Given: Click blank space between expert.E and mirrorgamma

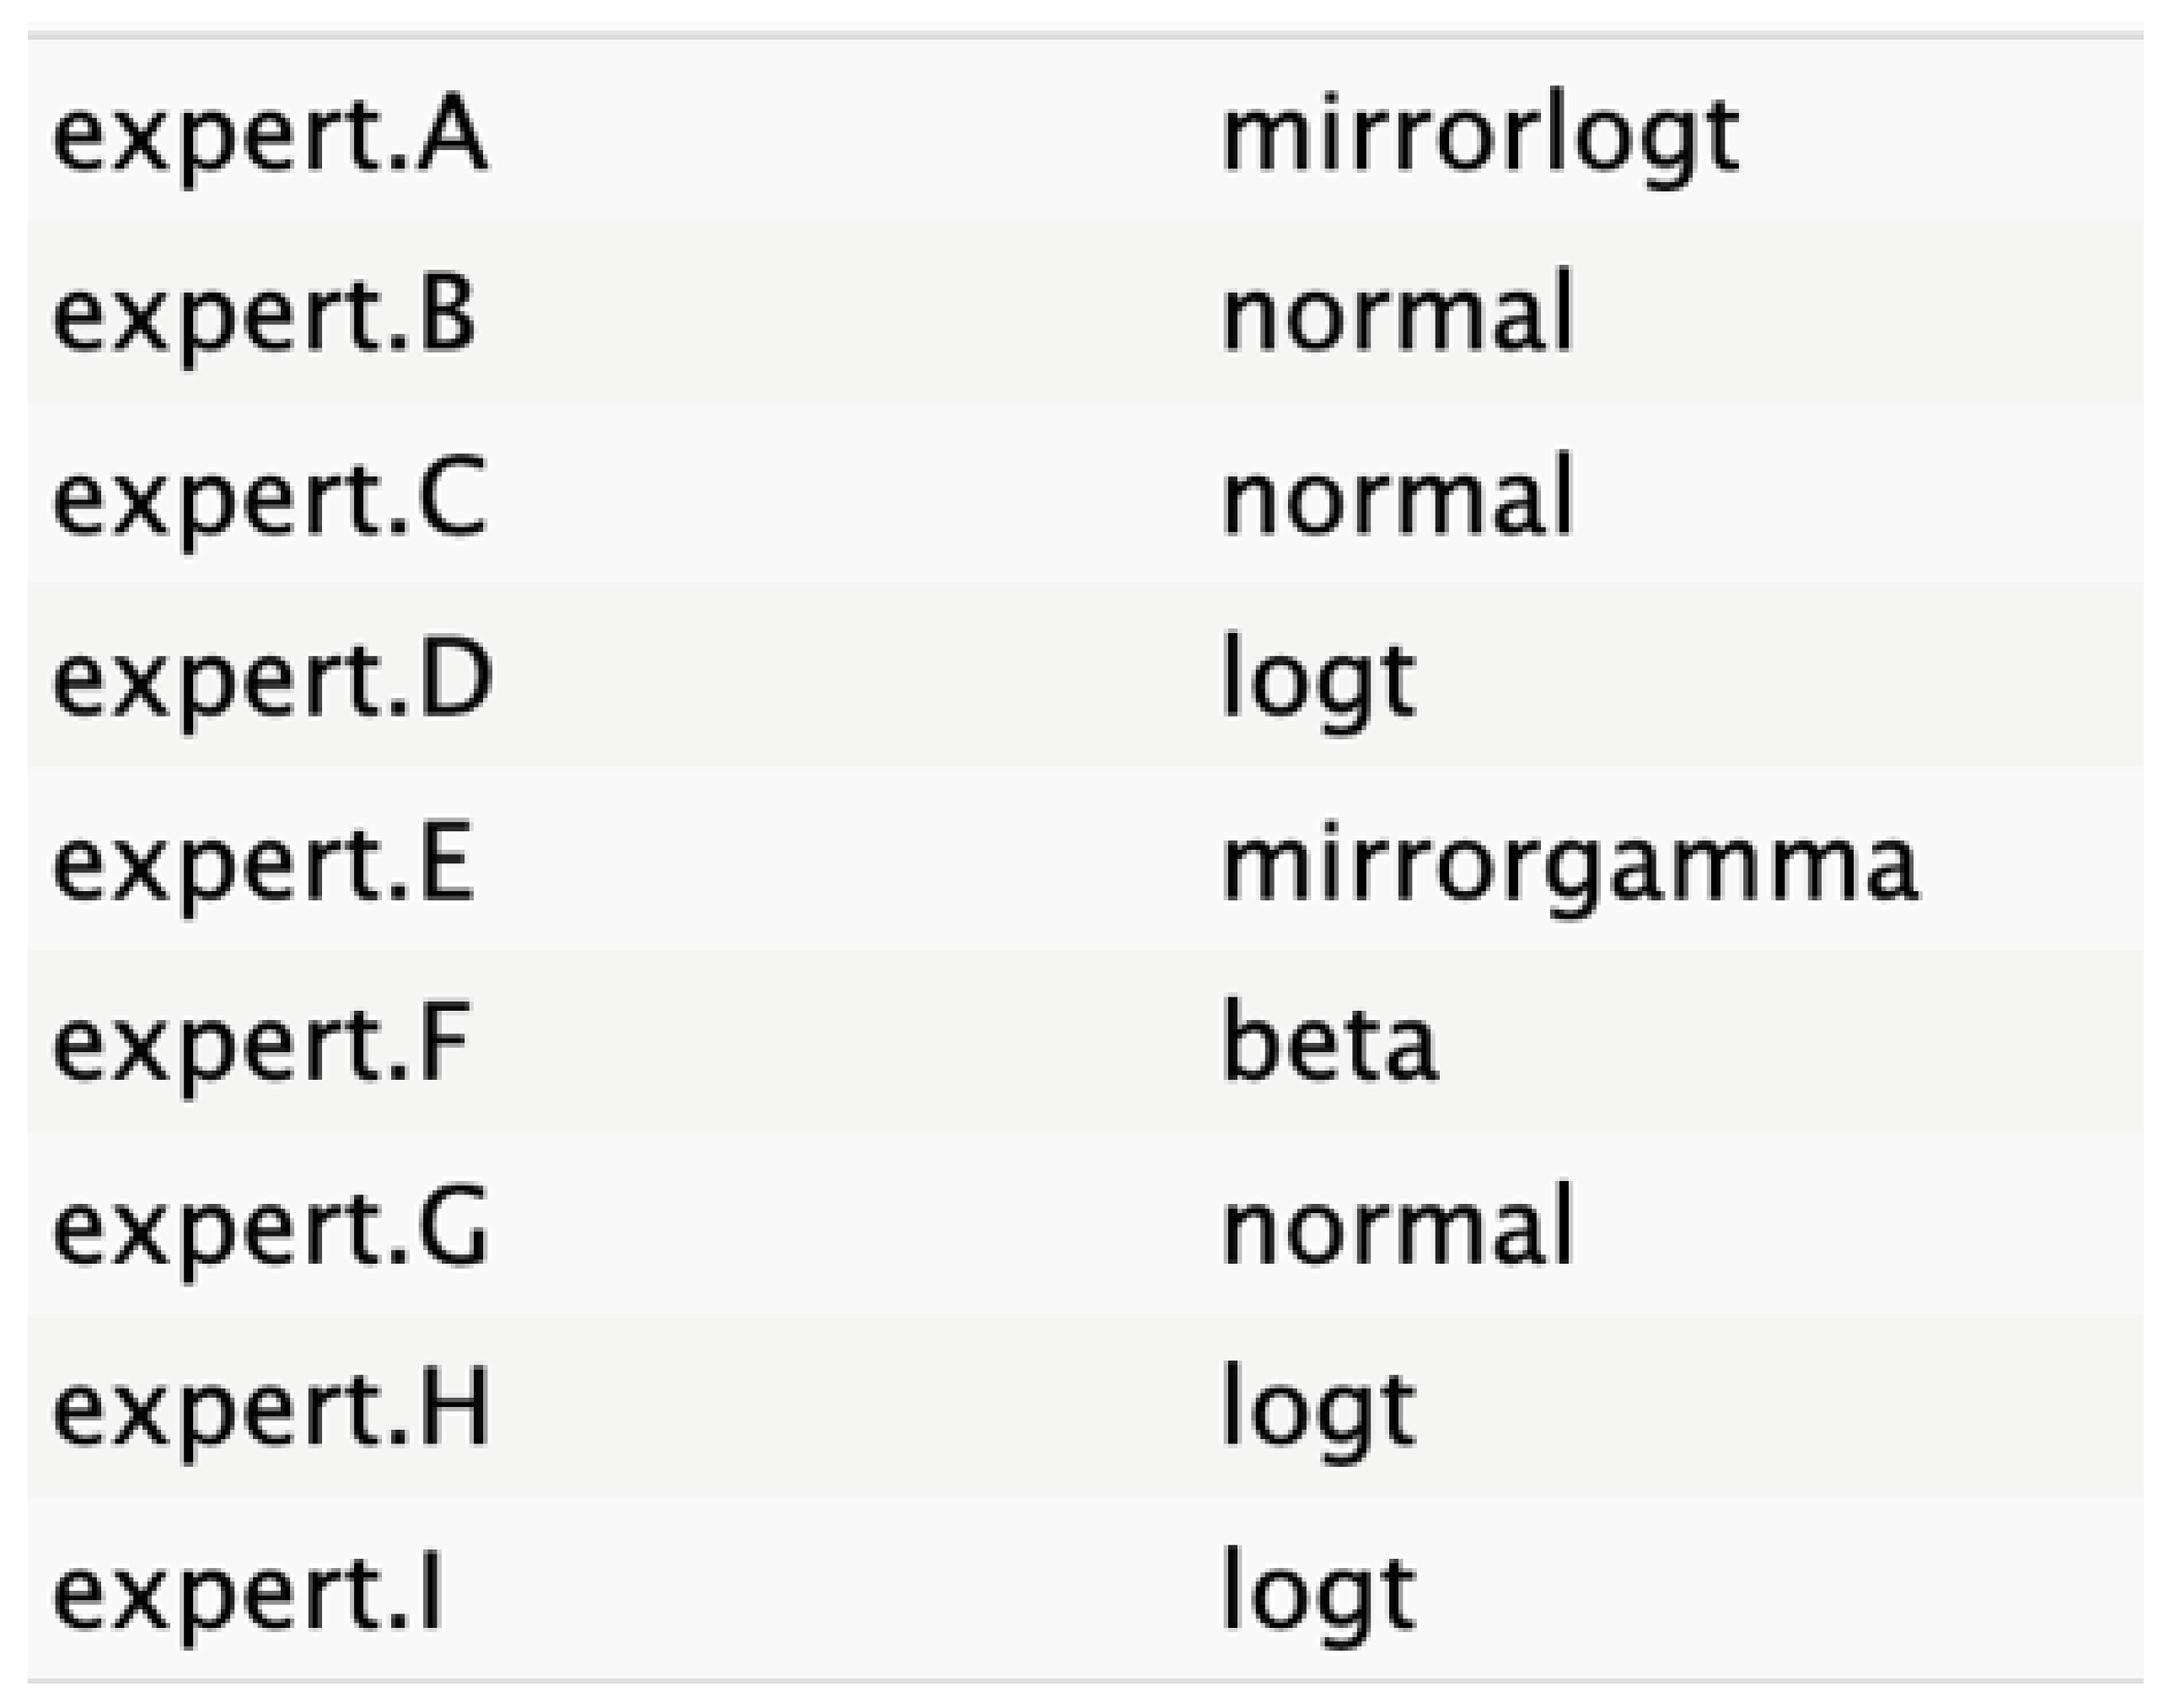Looking at the screenshot, I should [x=850, y=865].
